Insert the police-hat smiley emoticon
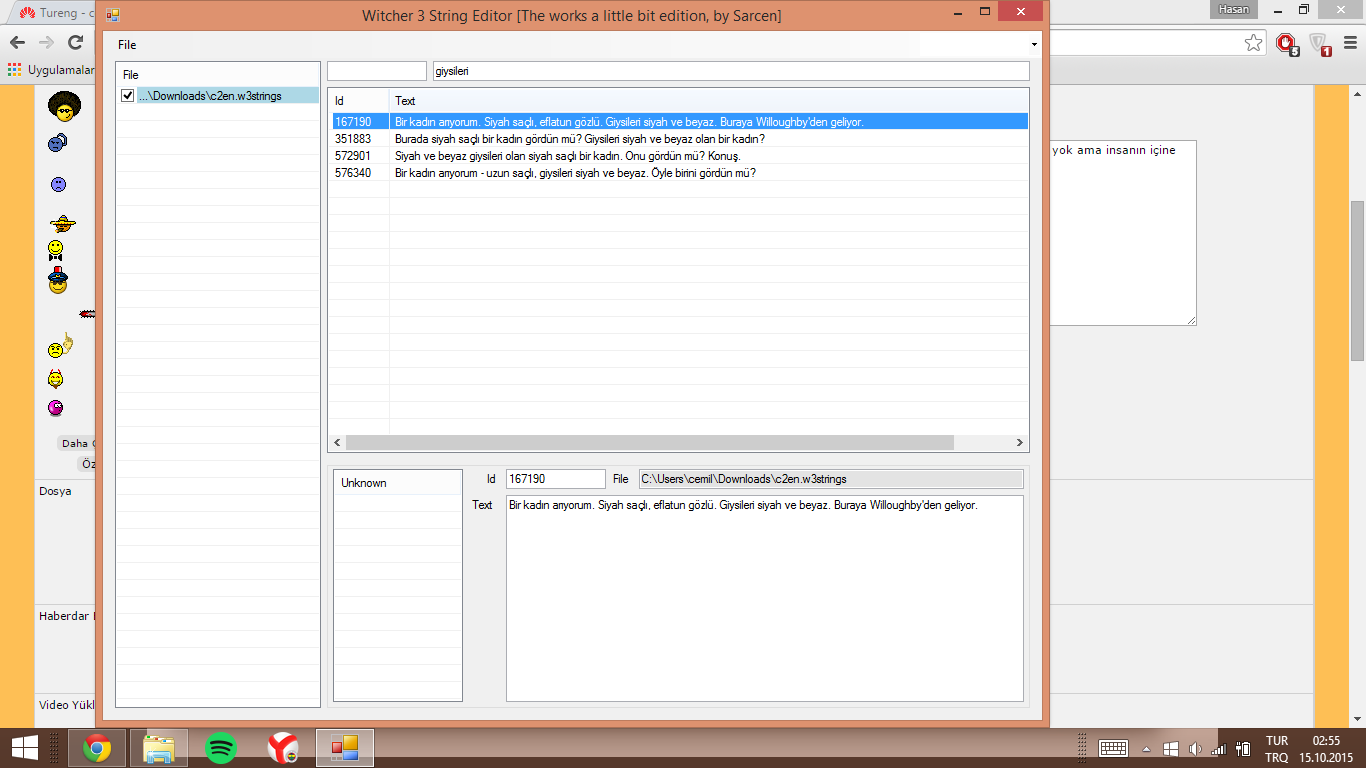Viewport: 1366px width, 769px height. pos(58,281)
